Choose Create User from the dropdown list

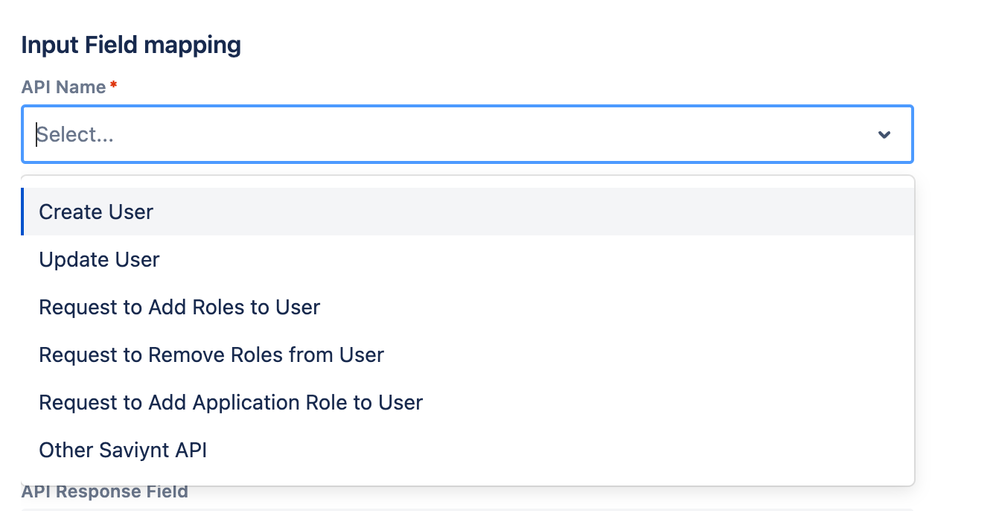[468, 212]
